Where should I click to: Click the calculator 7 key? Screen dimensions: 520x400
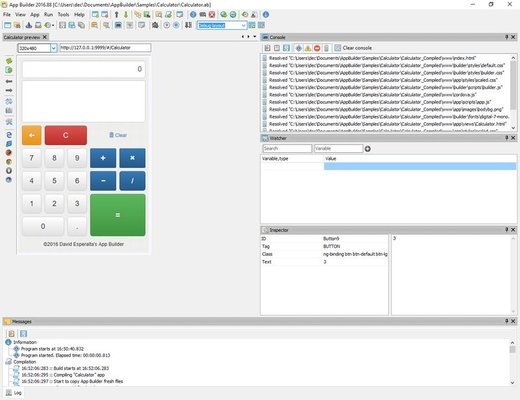(x=32, y=158)
